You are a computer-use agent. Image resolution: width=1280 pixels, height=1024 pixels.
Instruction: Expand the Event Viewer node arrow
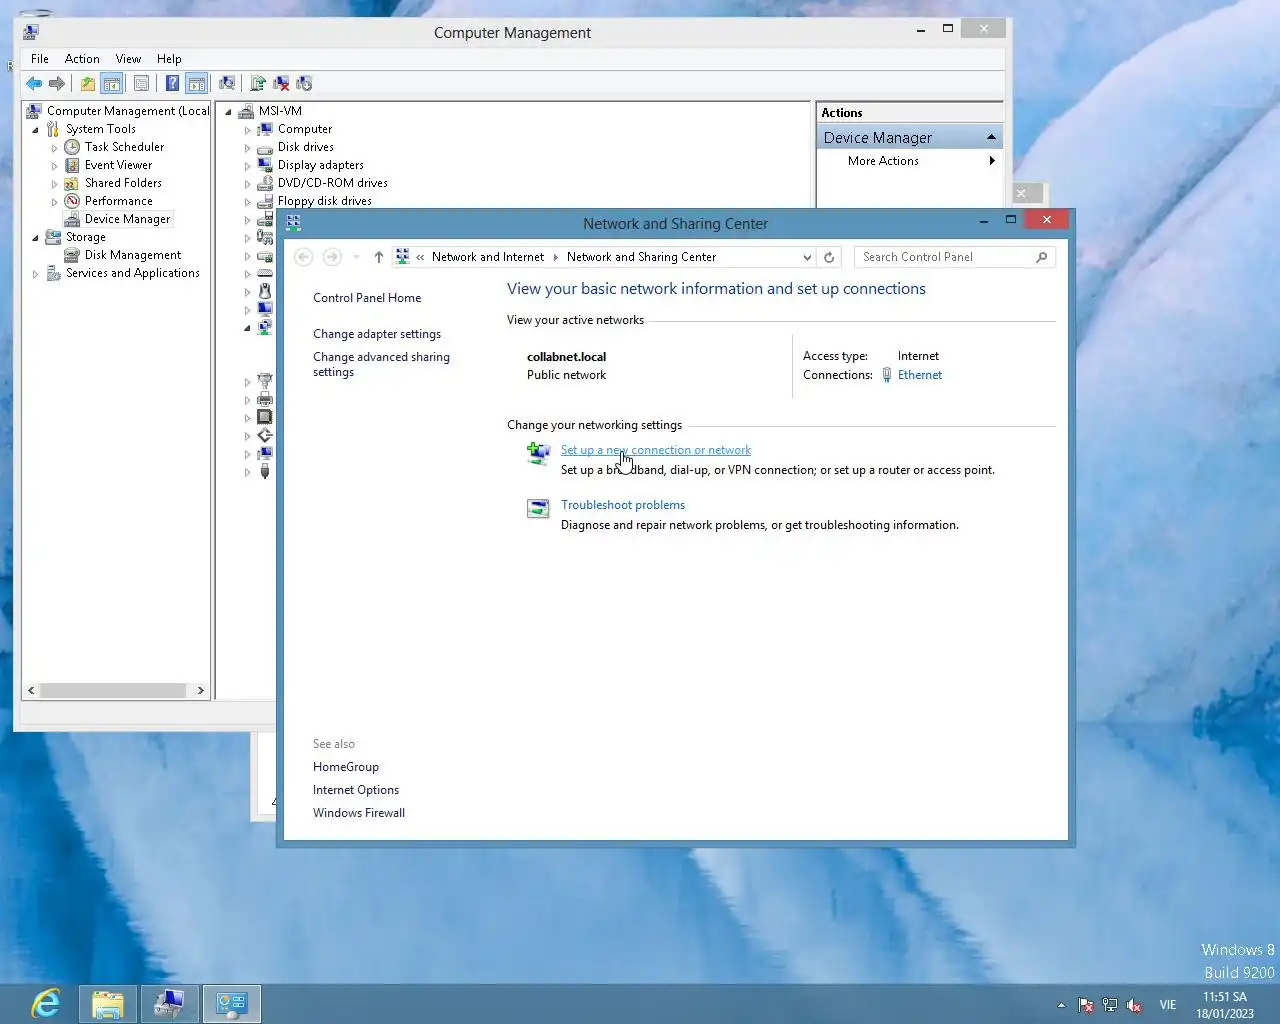click(x=55, y=166)
